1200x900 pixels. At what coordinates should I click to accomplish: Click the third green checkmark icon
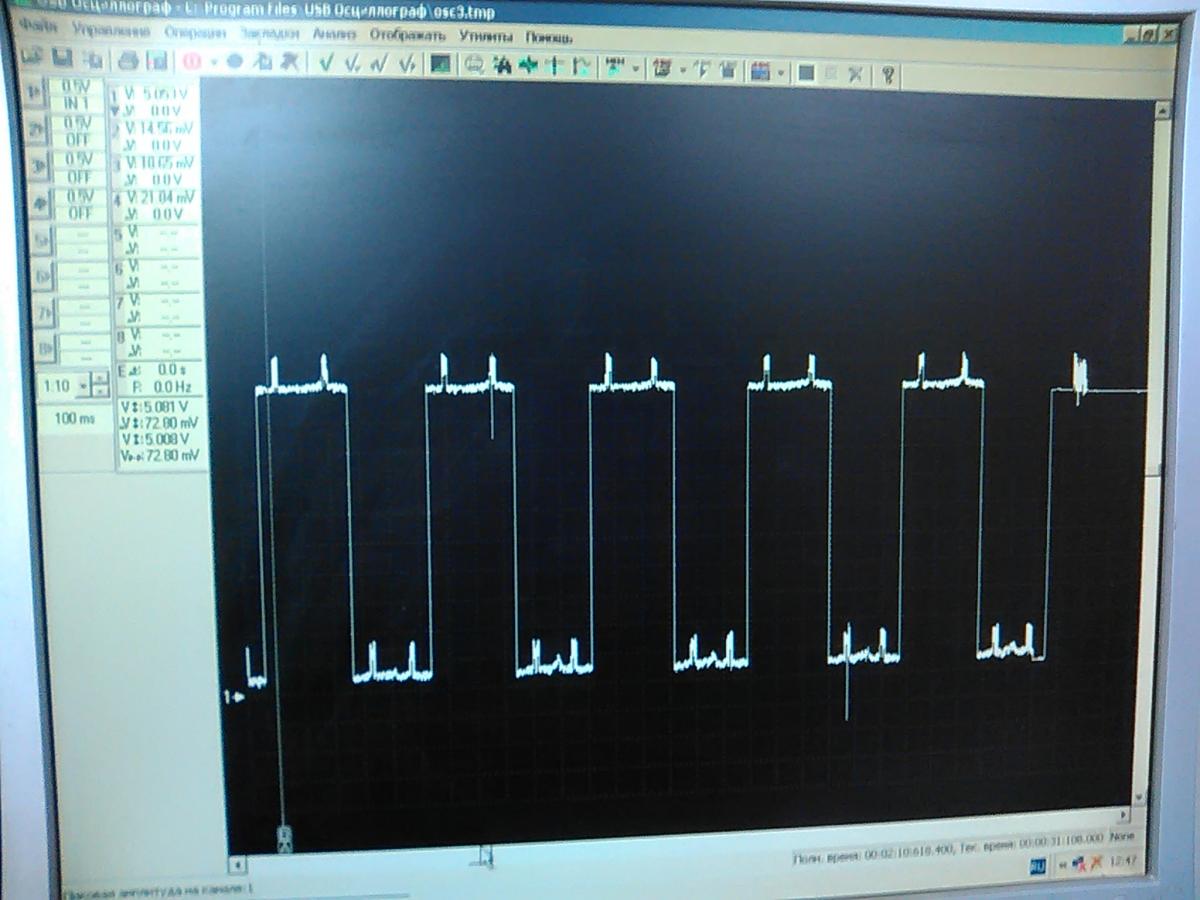tap(380, 64)
